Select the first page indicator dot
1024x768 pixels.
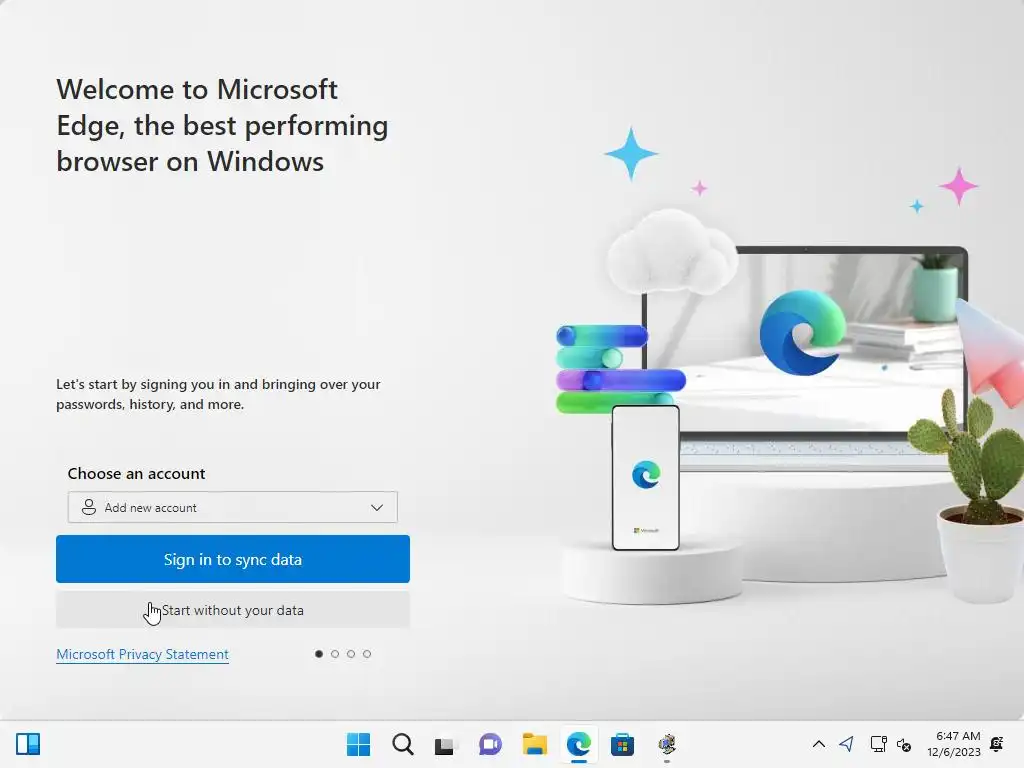pyautogui.click(x=319, y=654)
